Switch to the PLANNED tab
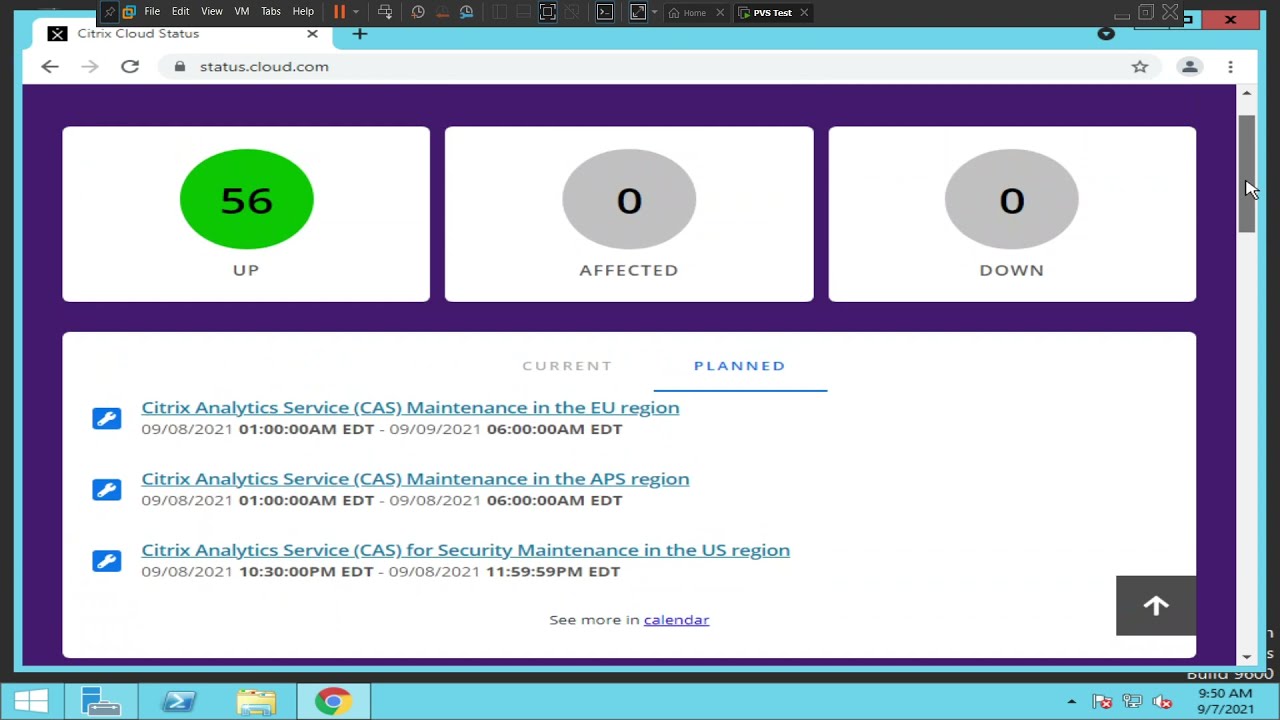The height and width of the screenshot is (720, 1280). (740, 365)
